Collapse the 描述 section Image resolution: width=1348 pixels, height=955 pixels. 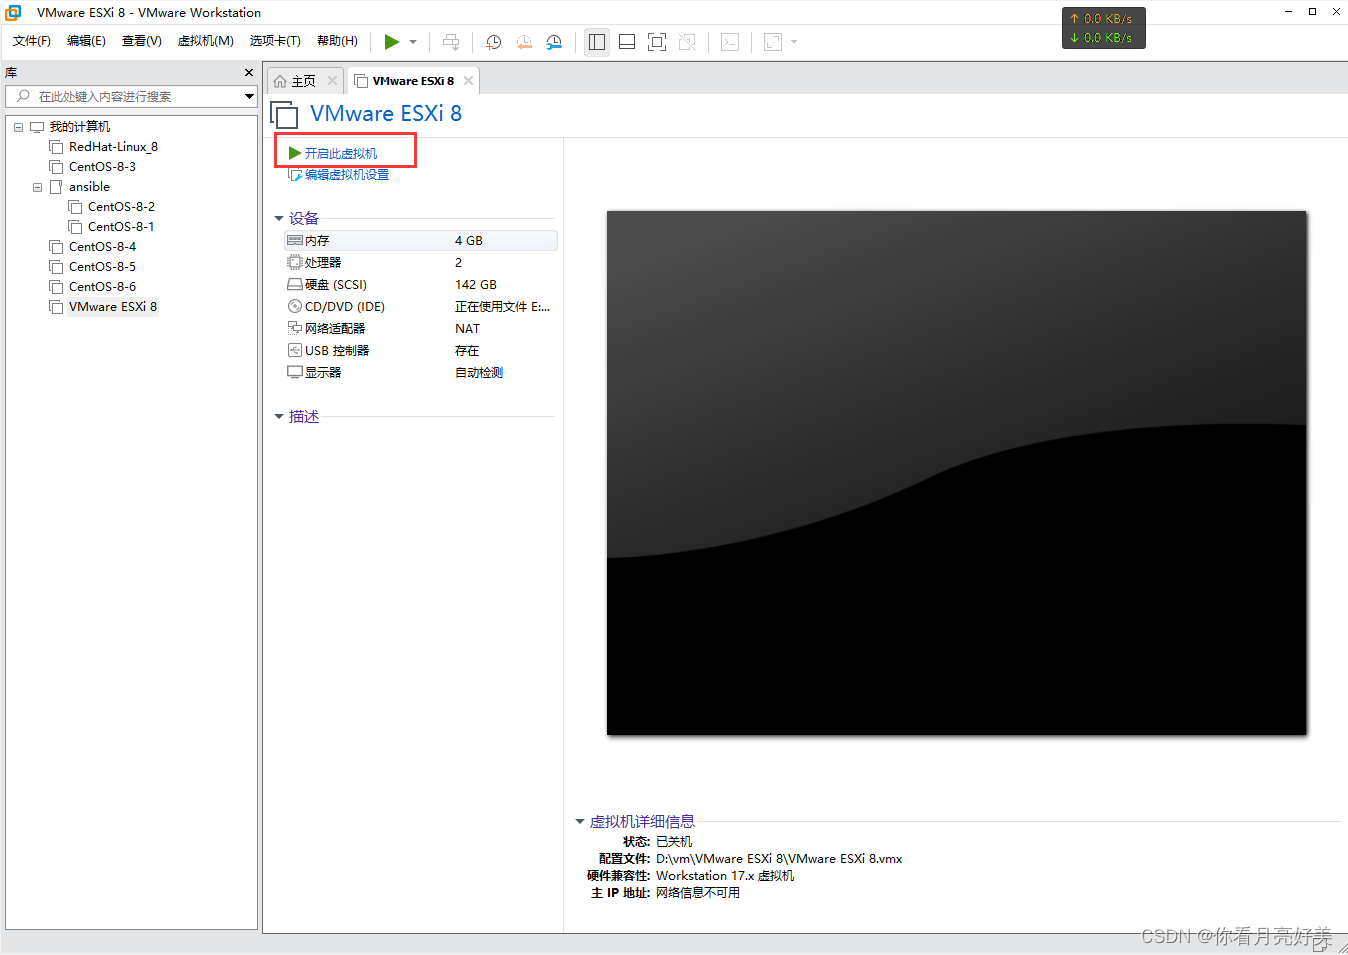(279, 417)
